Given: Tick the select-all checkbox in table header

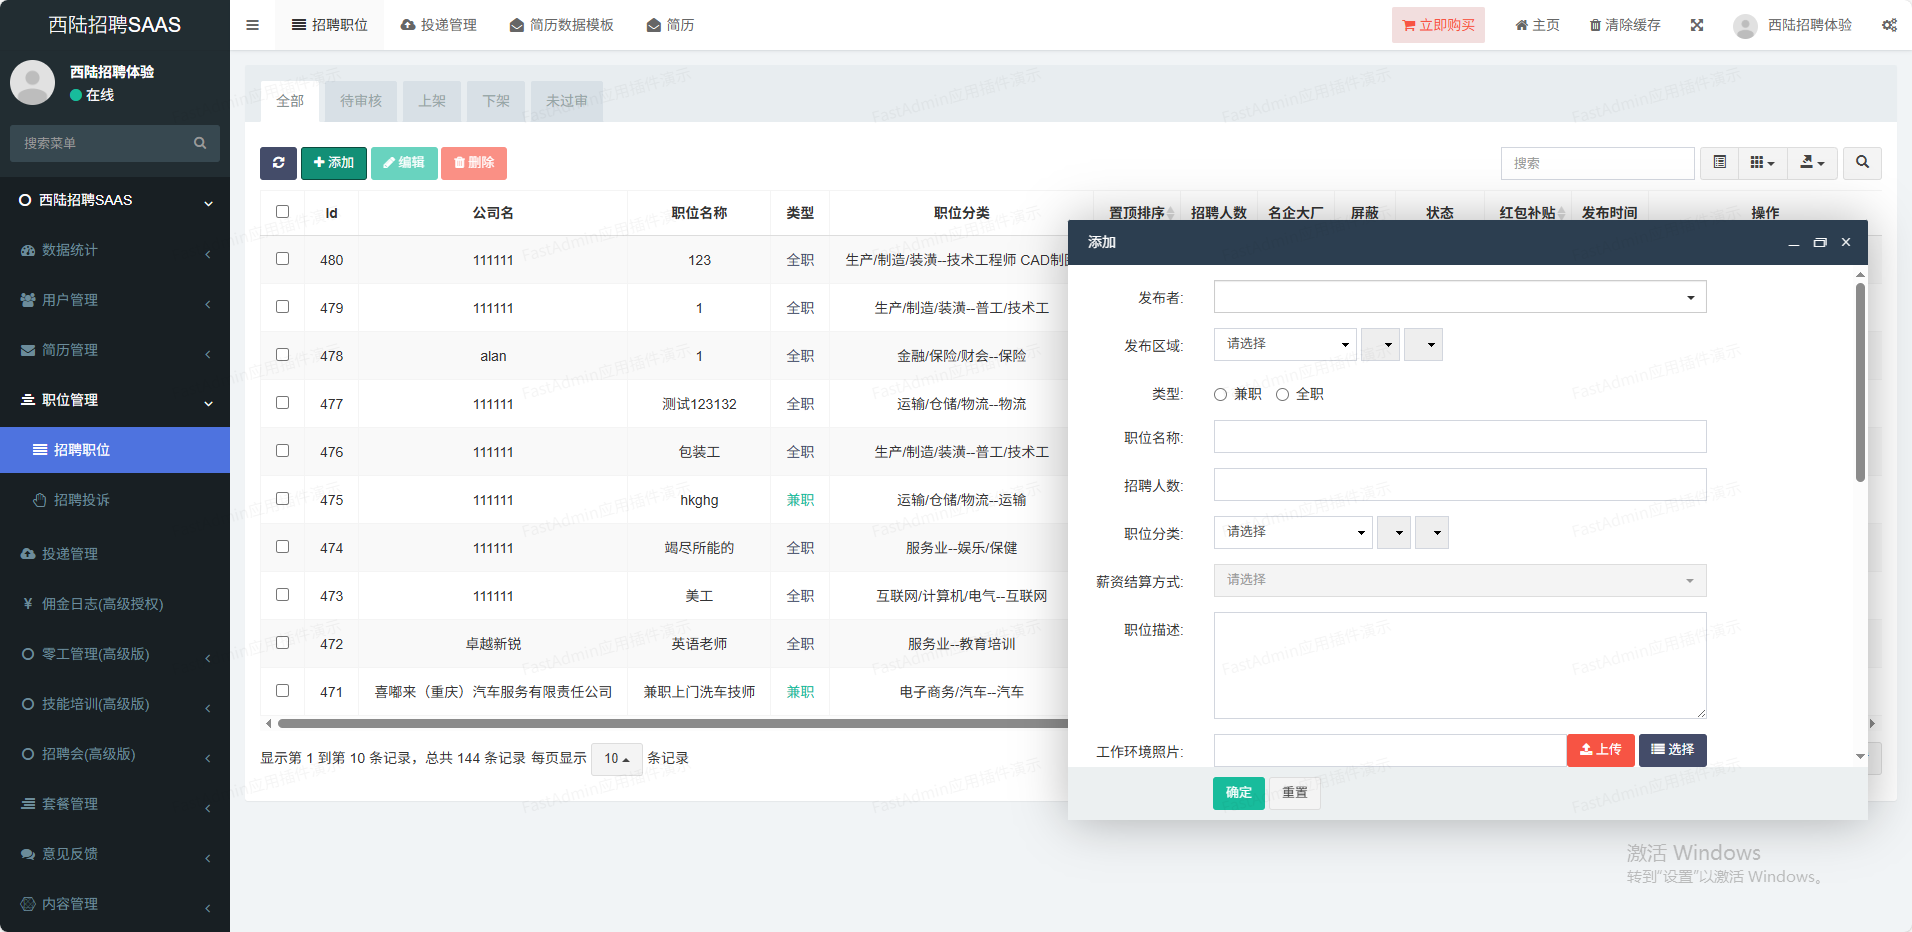Looking at the screenshot, I should [283, 212].
